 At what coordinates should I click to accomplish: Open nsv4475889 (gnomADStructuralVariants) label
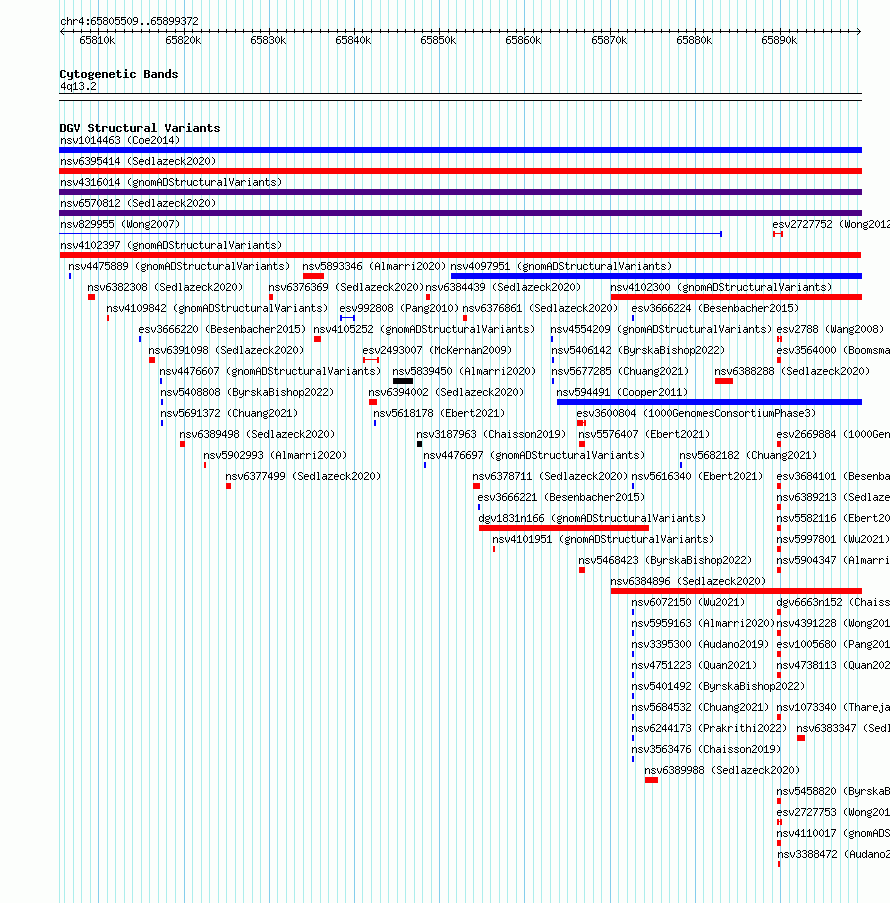[x=179, y=267]
